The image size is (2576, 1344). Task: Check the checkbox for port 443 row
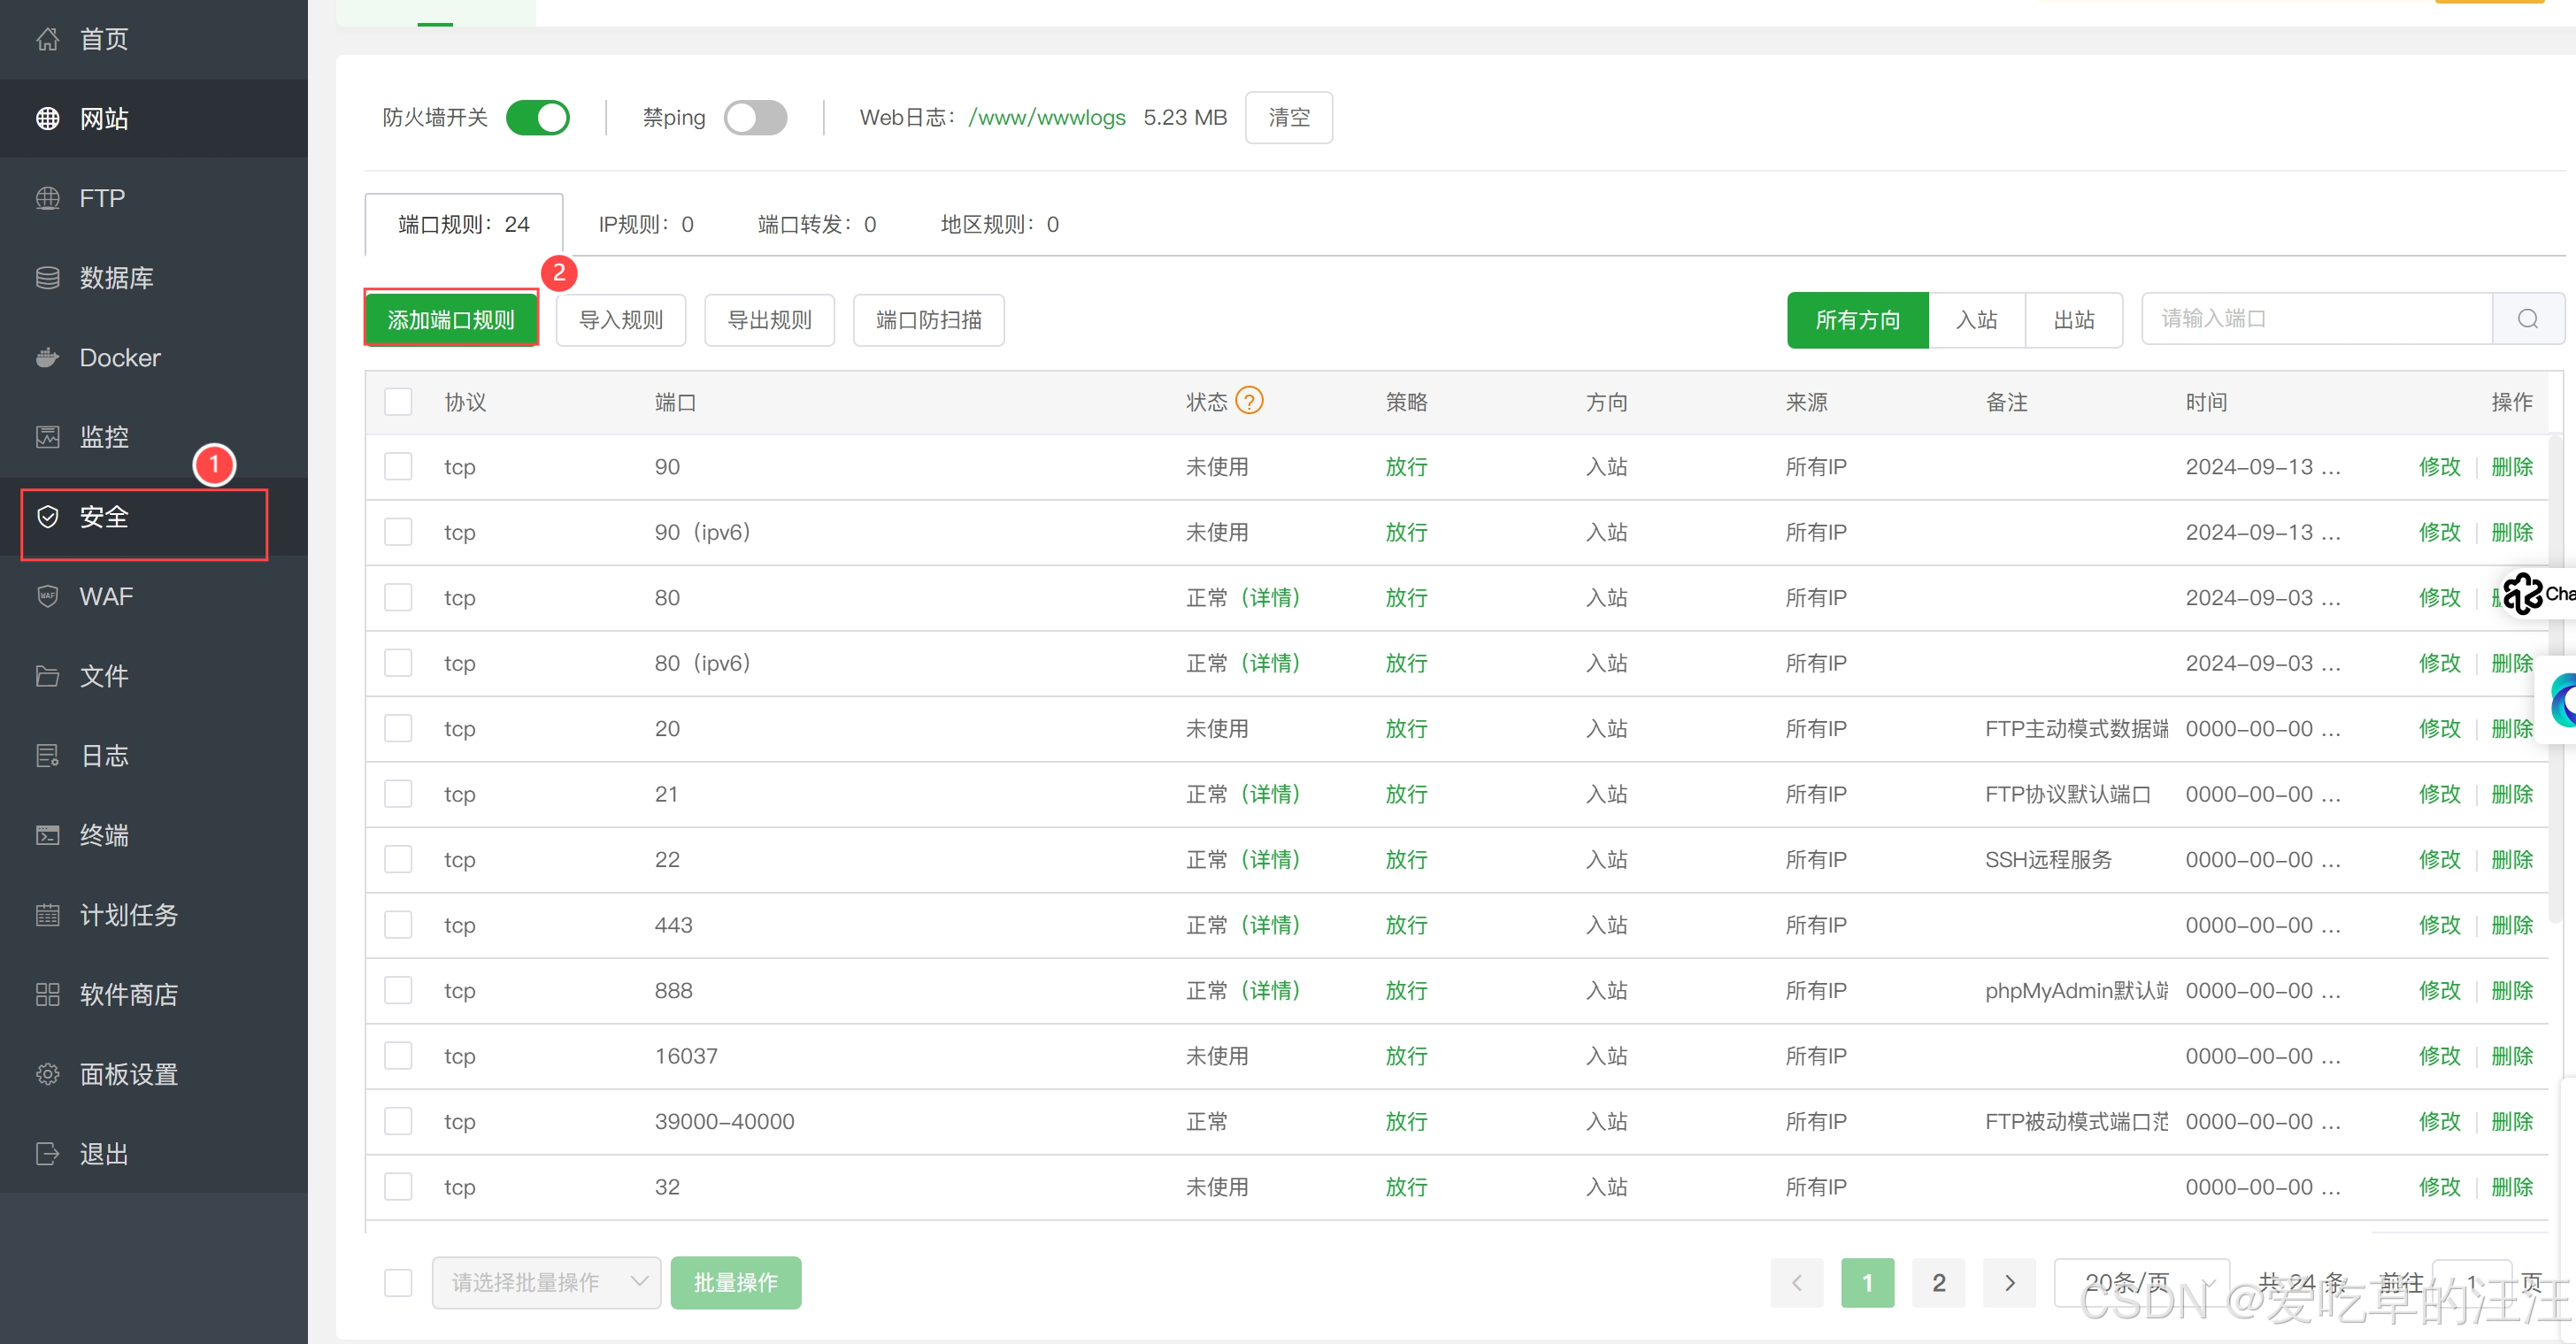coord(398,925)
